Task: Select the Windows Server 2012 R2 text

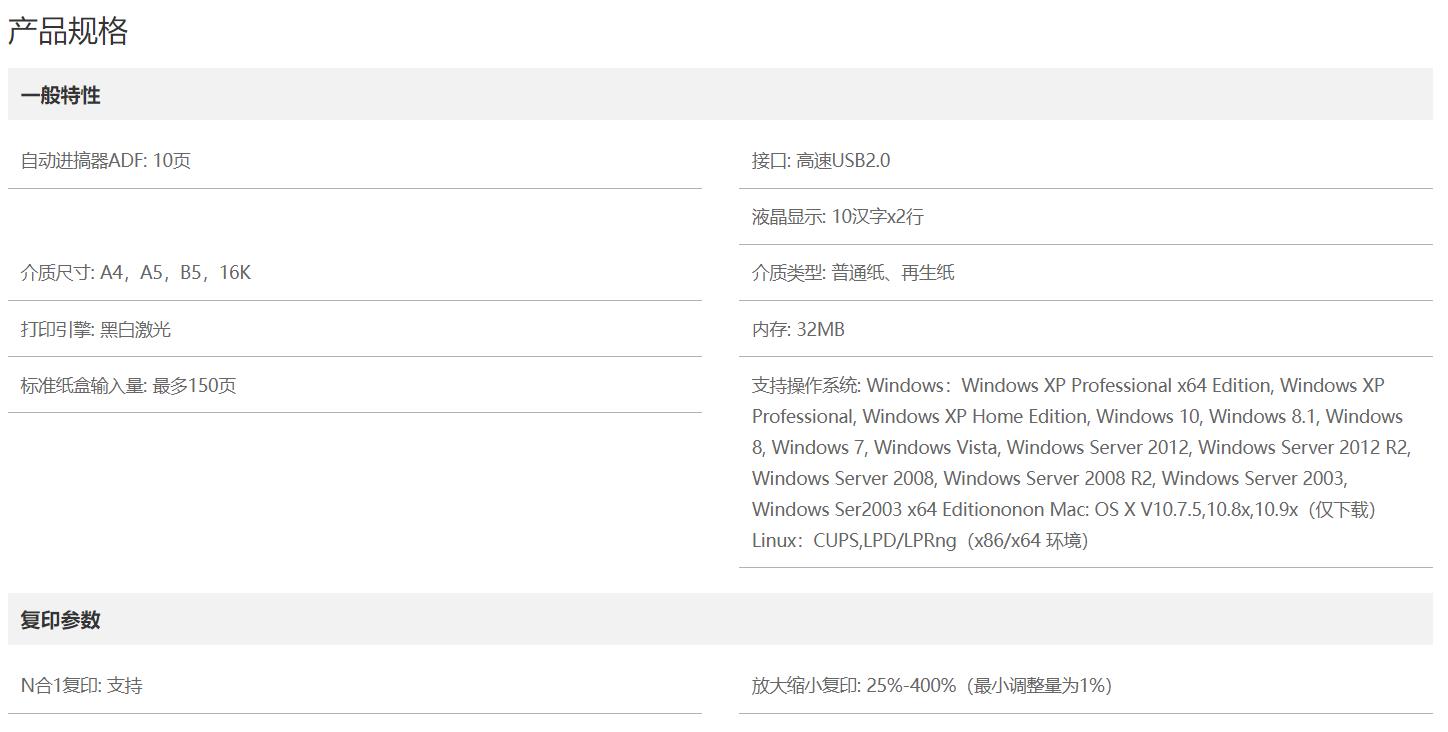Action: (1303, 448)
